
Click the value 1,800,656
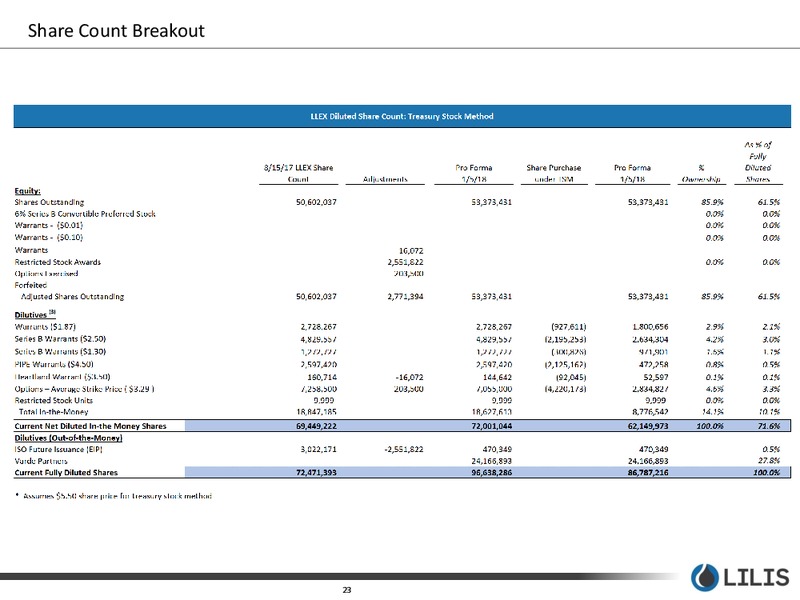point(650,327)
